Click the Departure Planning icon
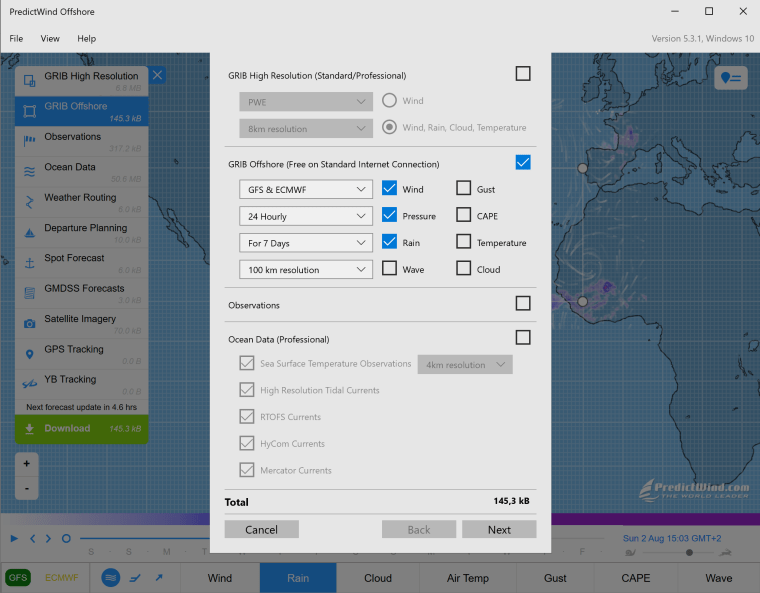This screenshot has height=593, width=760. 30,231
